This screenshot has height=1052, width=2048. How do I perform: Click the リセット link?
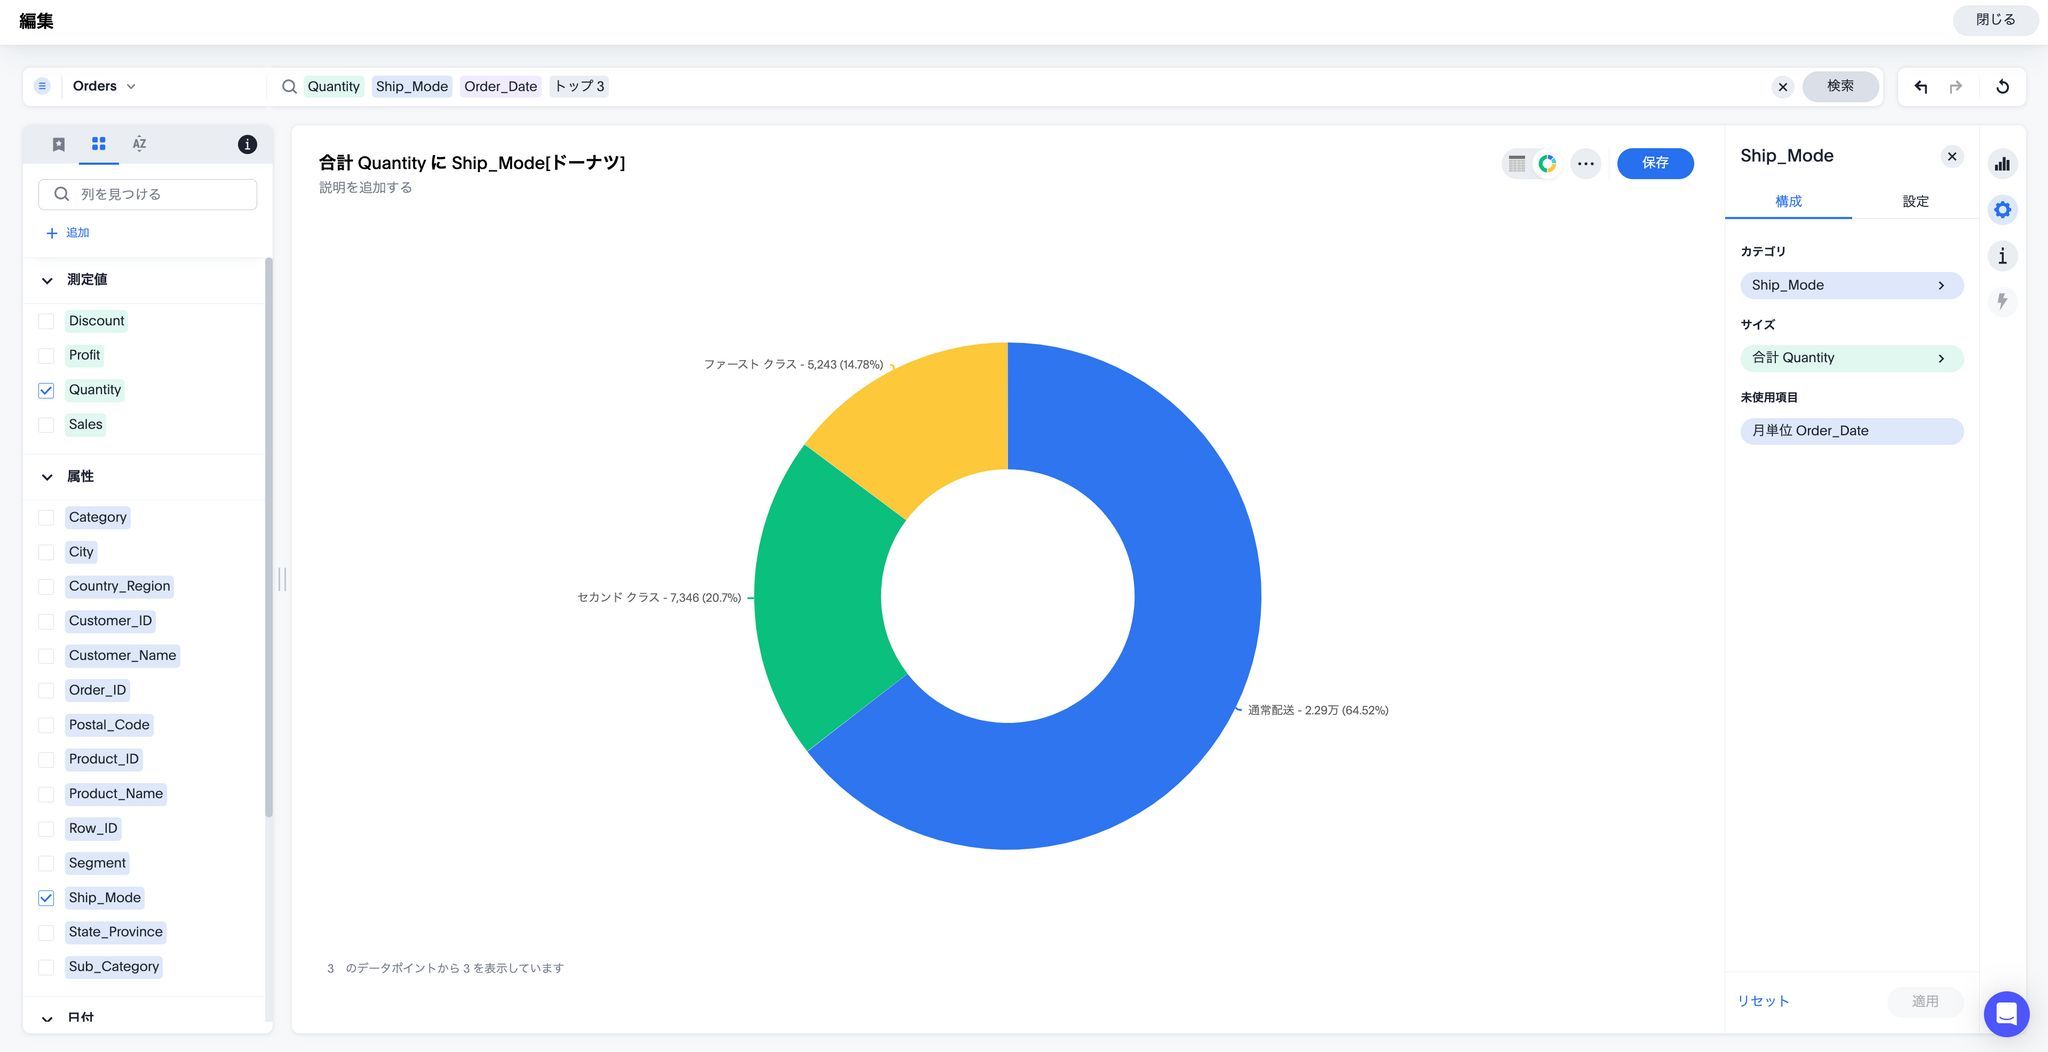point(1763,1001)
